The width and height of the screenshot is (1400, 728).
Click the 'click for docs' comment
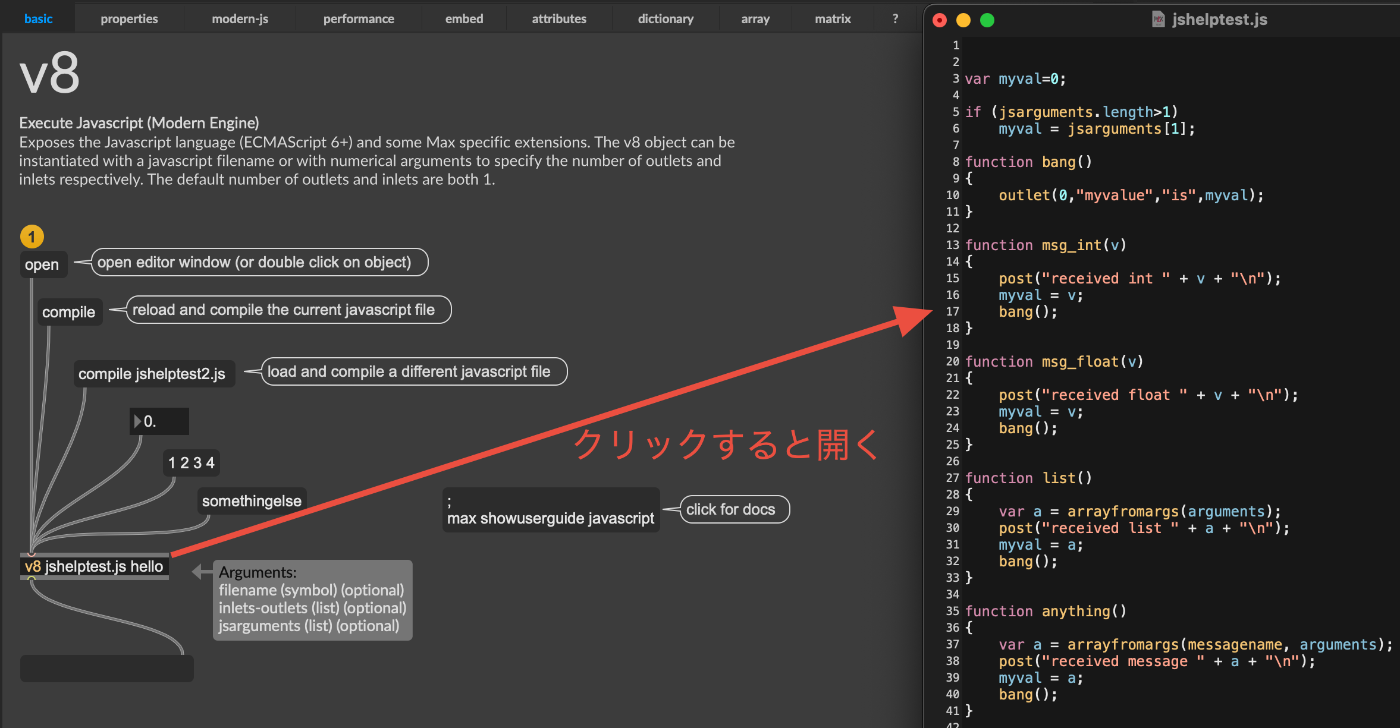pyautogui.click(x=734, y=509)
